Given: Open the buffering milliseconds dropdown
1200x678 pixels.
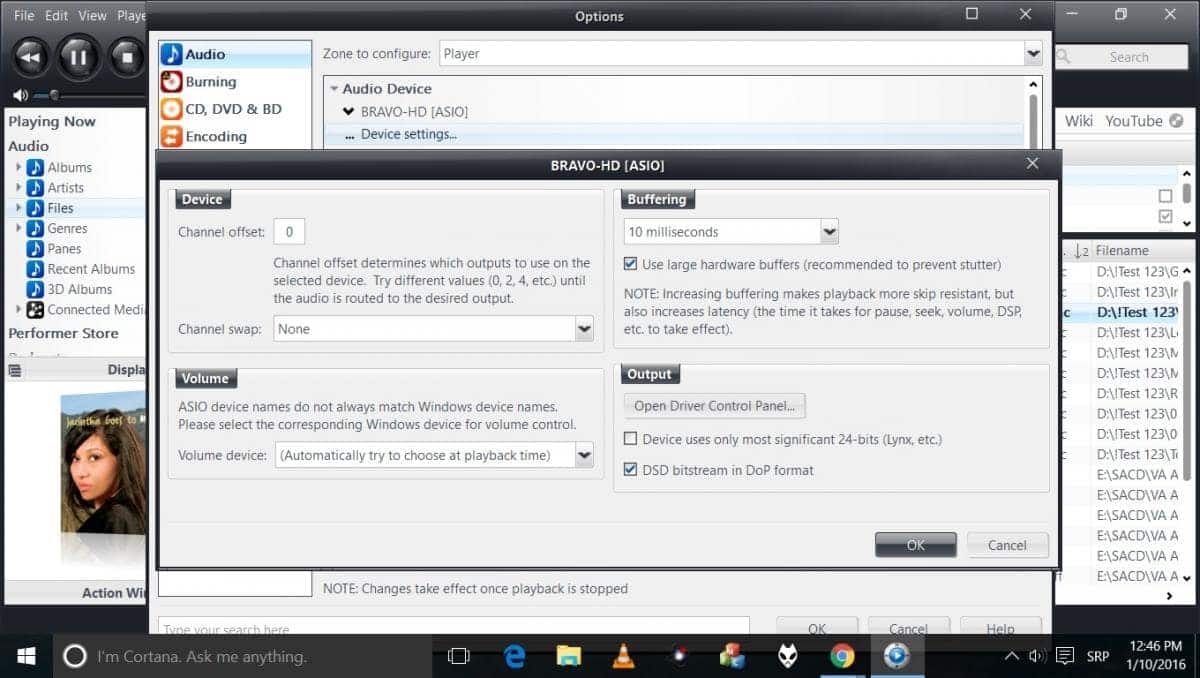Looking at the screenshot, I should point(829,232).
